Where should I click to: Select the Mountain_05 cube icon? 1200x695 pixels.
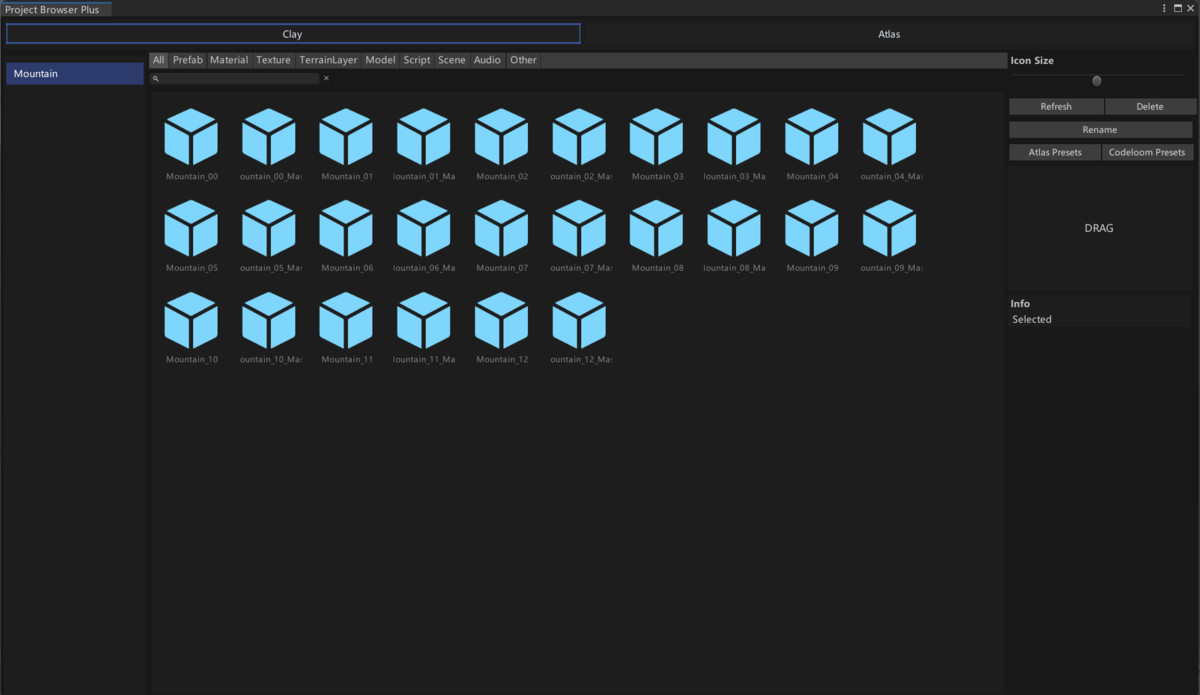pos(191,228)
